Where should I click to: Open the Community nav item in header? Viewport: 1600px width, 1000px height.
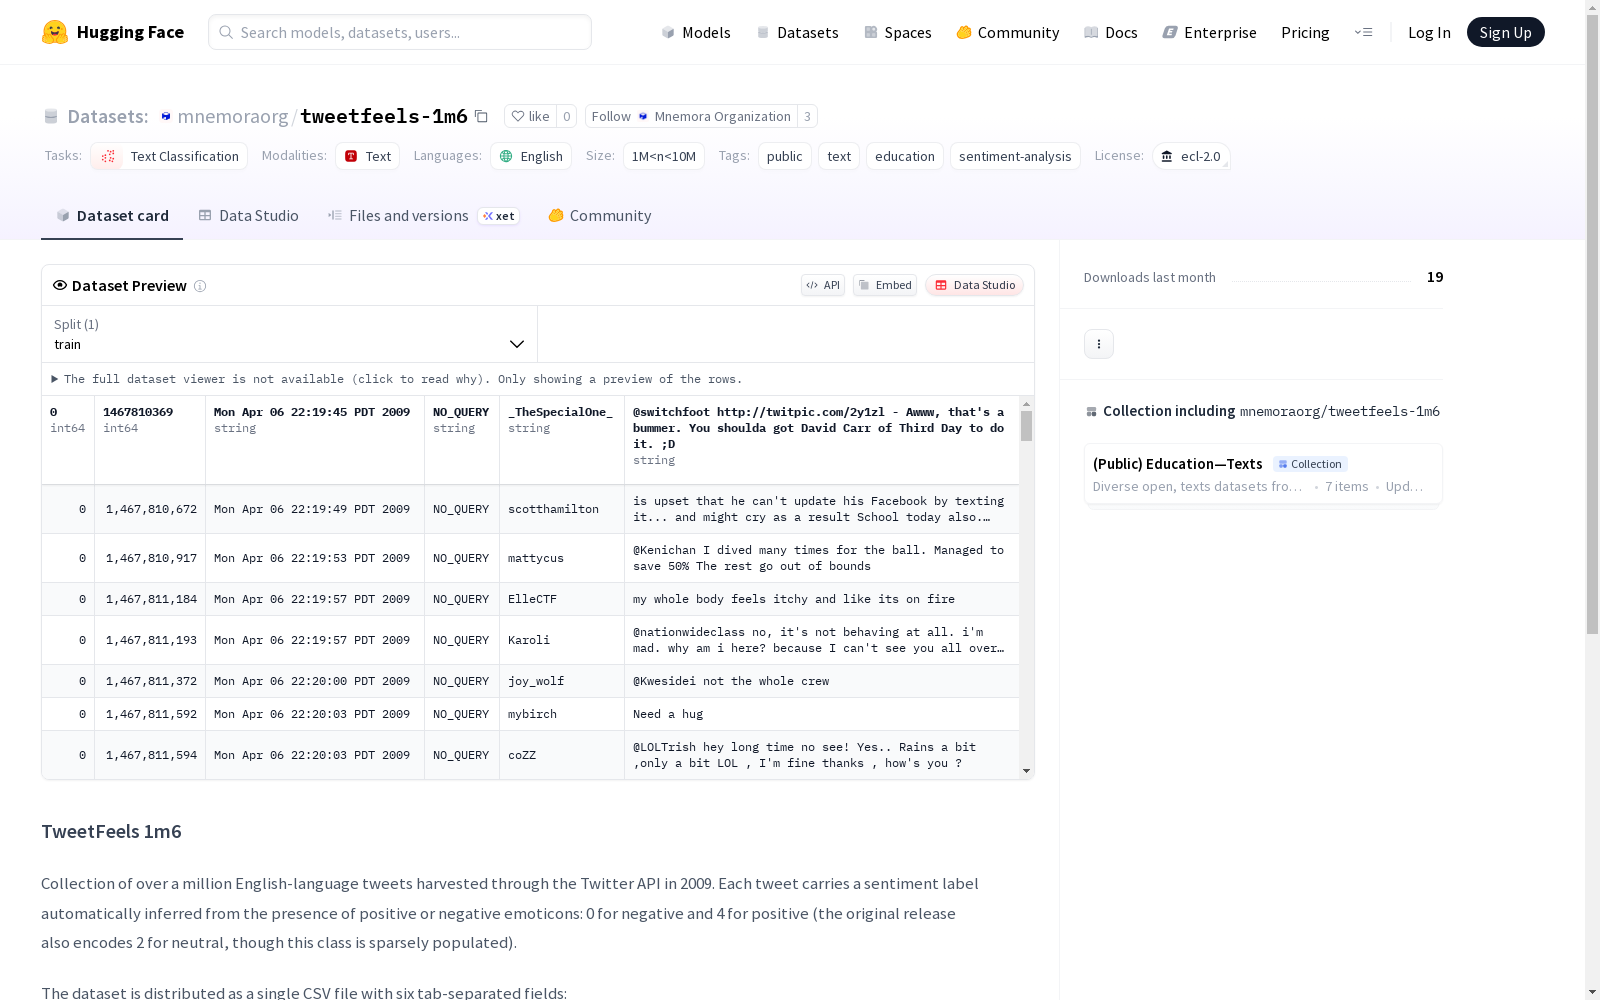1008,32
